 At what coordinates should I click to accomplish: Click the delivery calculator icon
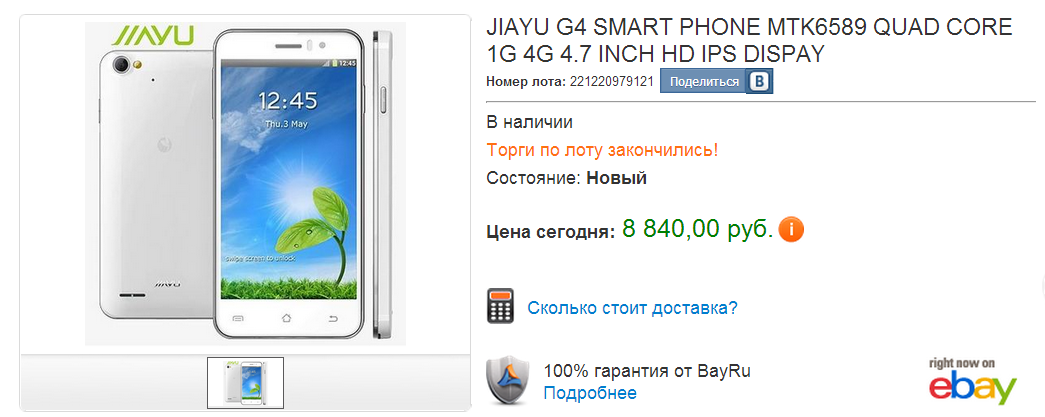click(500, 306)
